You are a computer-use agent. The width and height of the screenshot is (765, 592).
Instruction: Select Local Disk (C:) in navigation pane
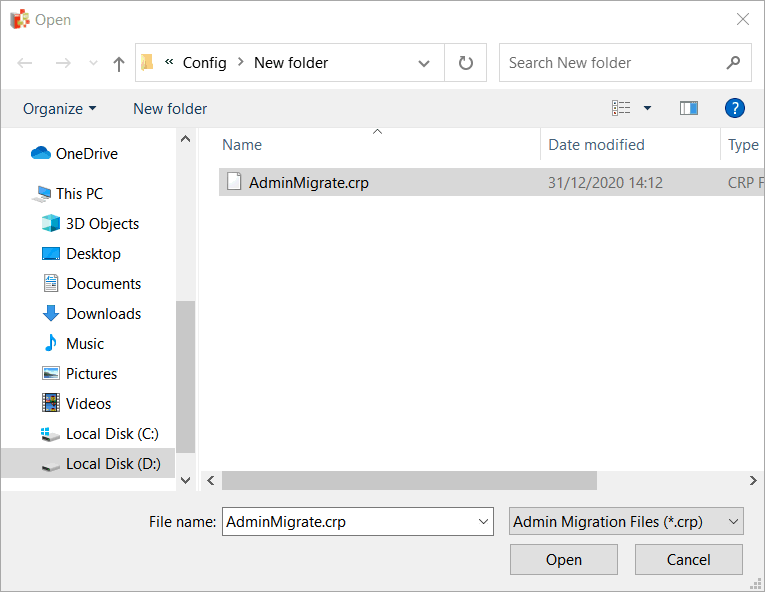[x=111, y=434]
